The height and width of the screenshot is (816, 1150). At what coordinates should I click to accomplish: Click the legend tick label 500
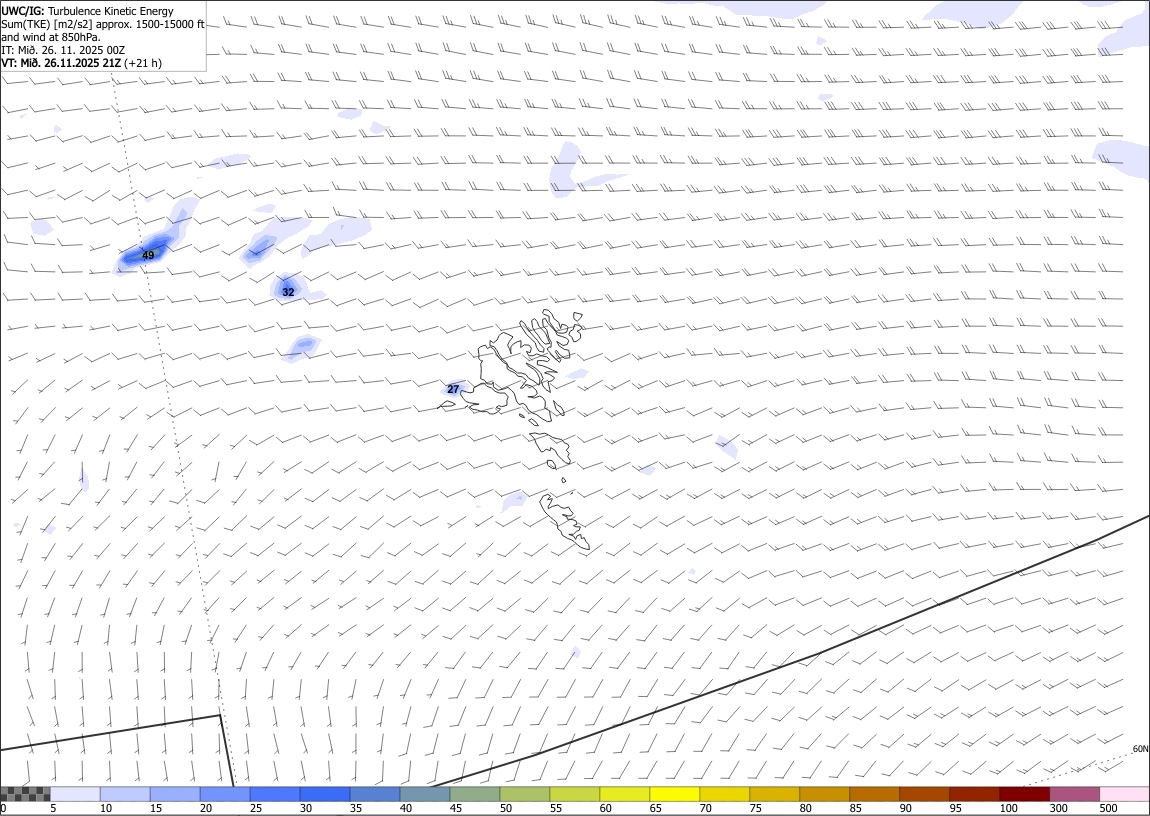(x=1108, y=808)
